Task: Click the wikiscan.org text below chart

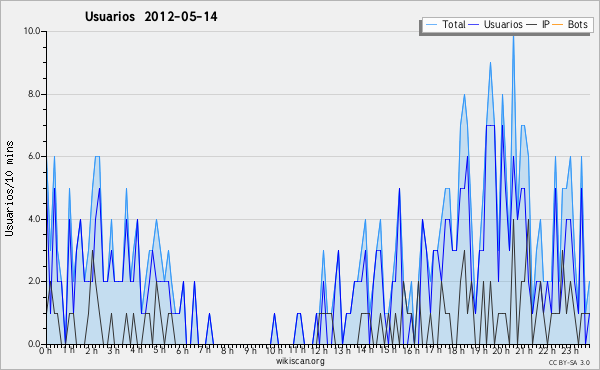Action: coord(300,361)
